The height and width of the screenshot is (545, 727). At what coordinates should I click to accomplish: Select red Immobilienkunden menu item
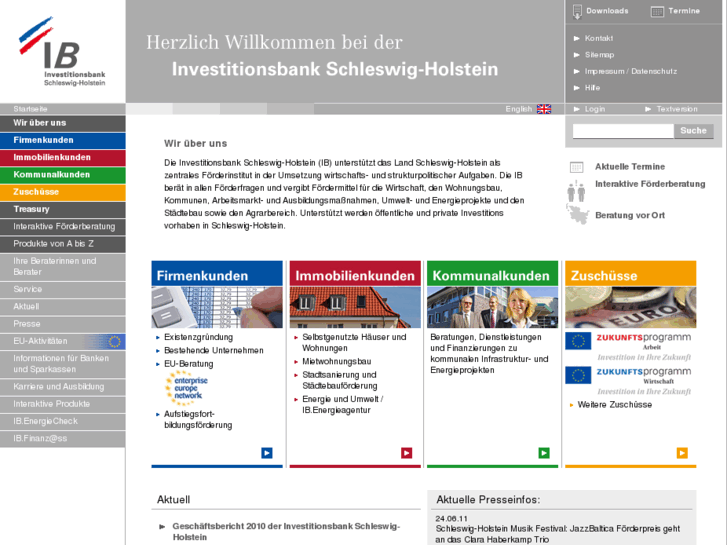[x=63, y=157]
